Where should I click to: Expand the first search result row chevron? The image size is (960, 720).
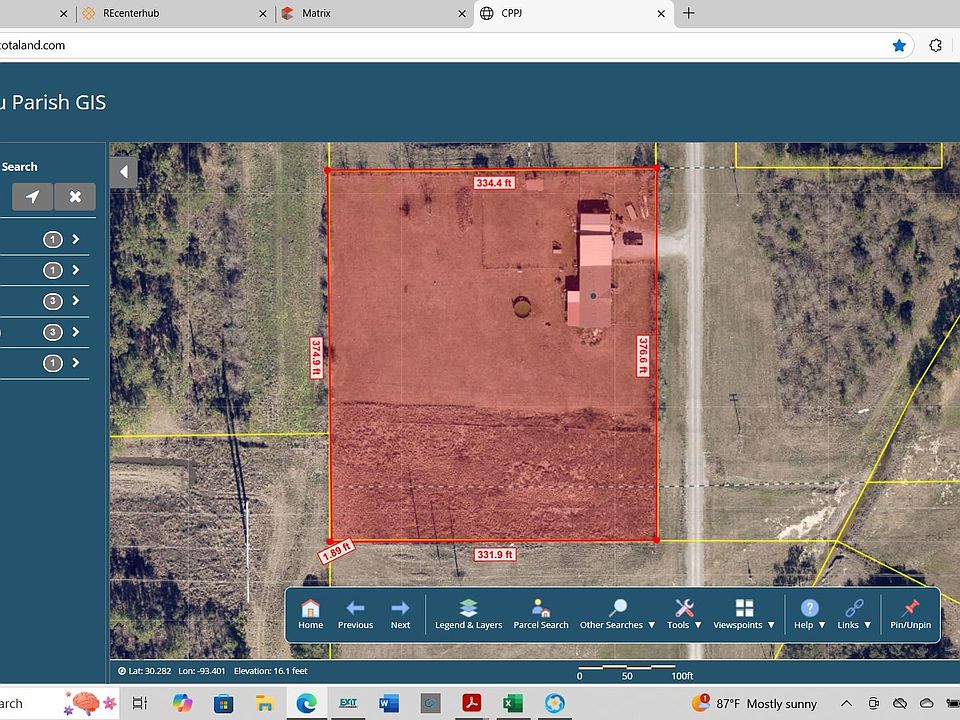tap(75, 239)
